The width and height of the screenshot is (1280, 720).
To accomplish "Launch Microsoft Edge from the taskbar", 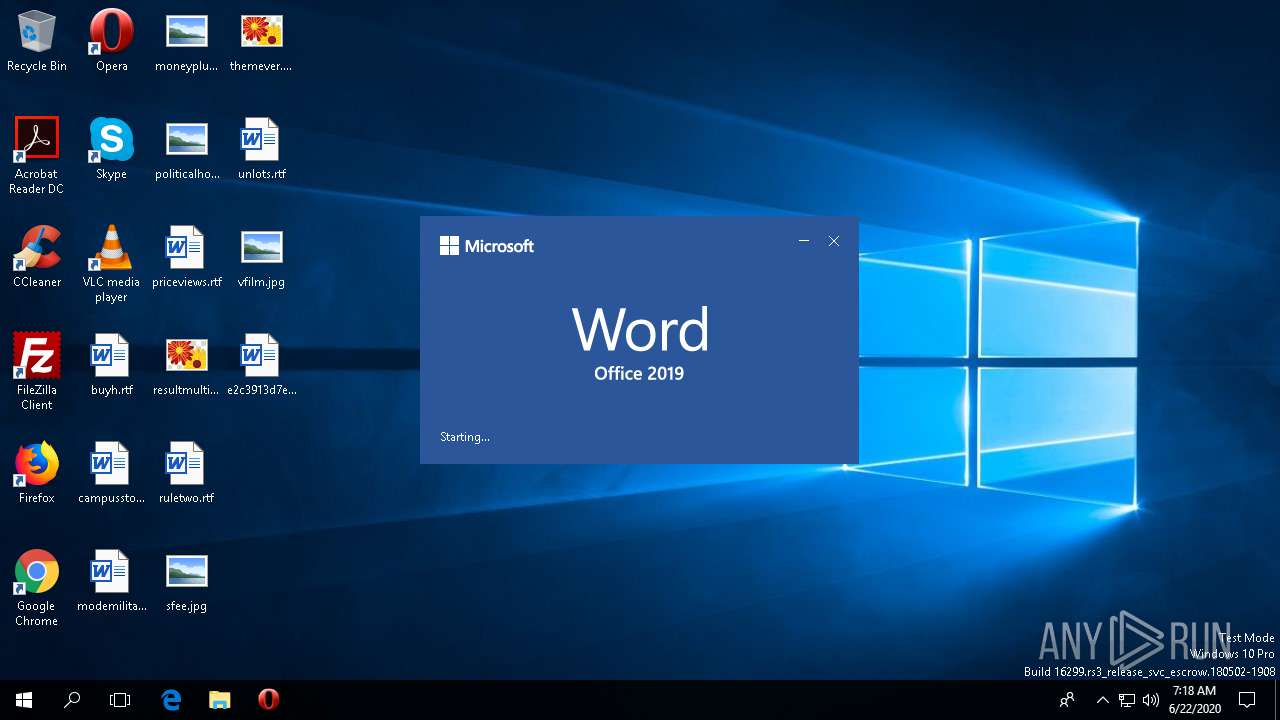I will (171, 700).
